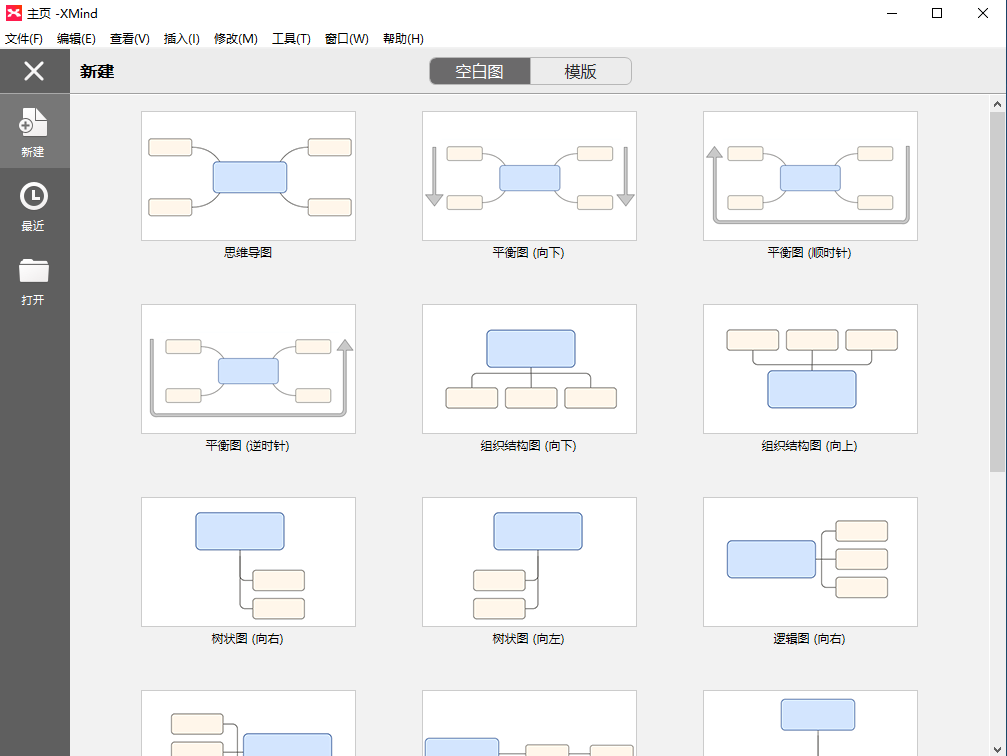Open the 文件(F) menu
Image resolution: width=1007 pixels, height=756 pixels.
pyautogui.click(x=24, y=39)
